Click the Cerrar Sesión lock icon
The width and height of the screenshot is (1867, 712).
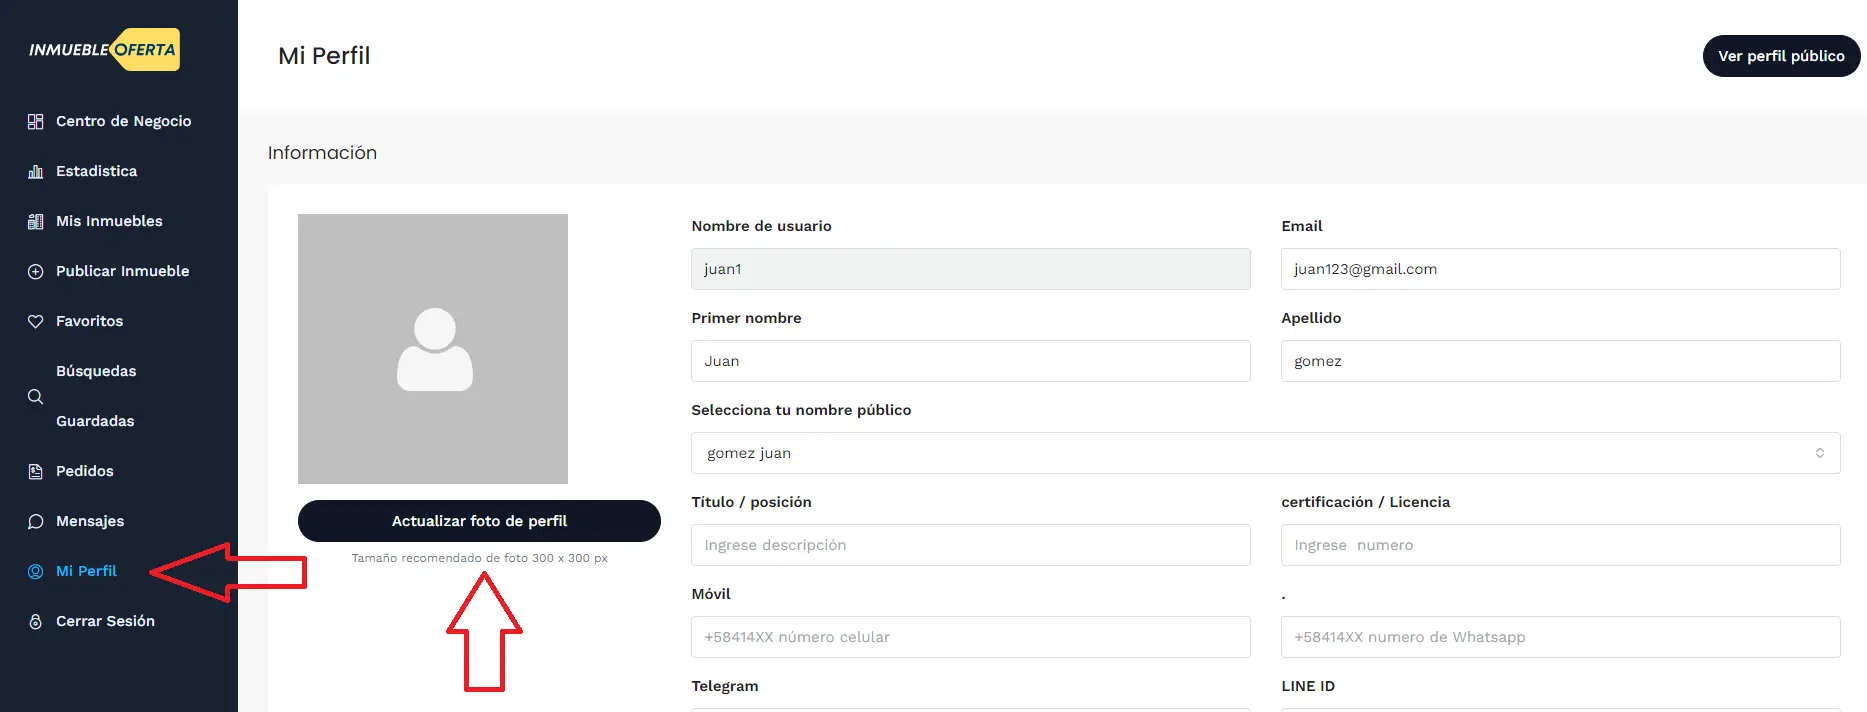36,621
